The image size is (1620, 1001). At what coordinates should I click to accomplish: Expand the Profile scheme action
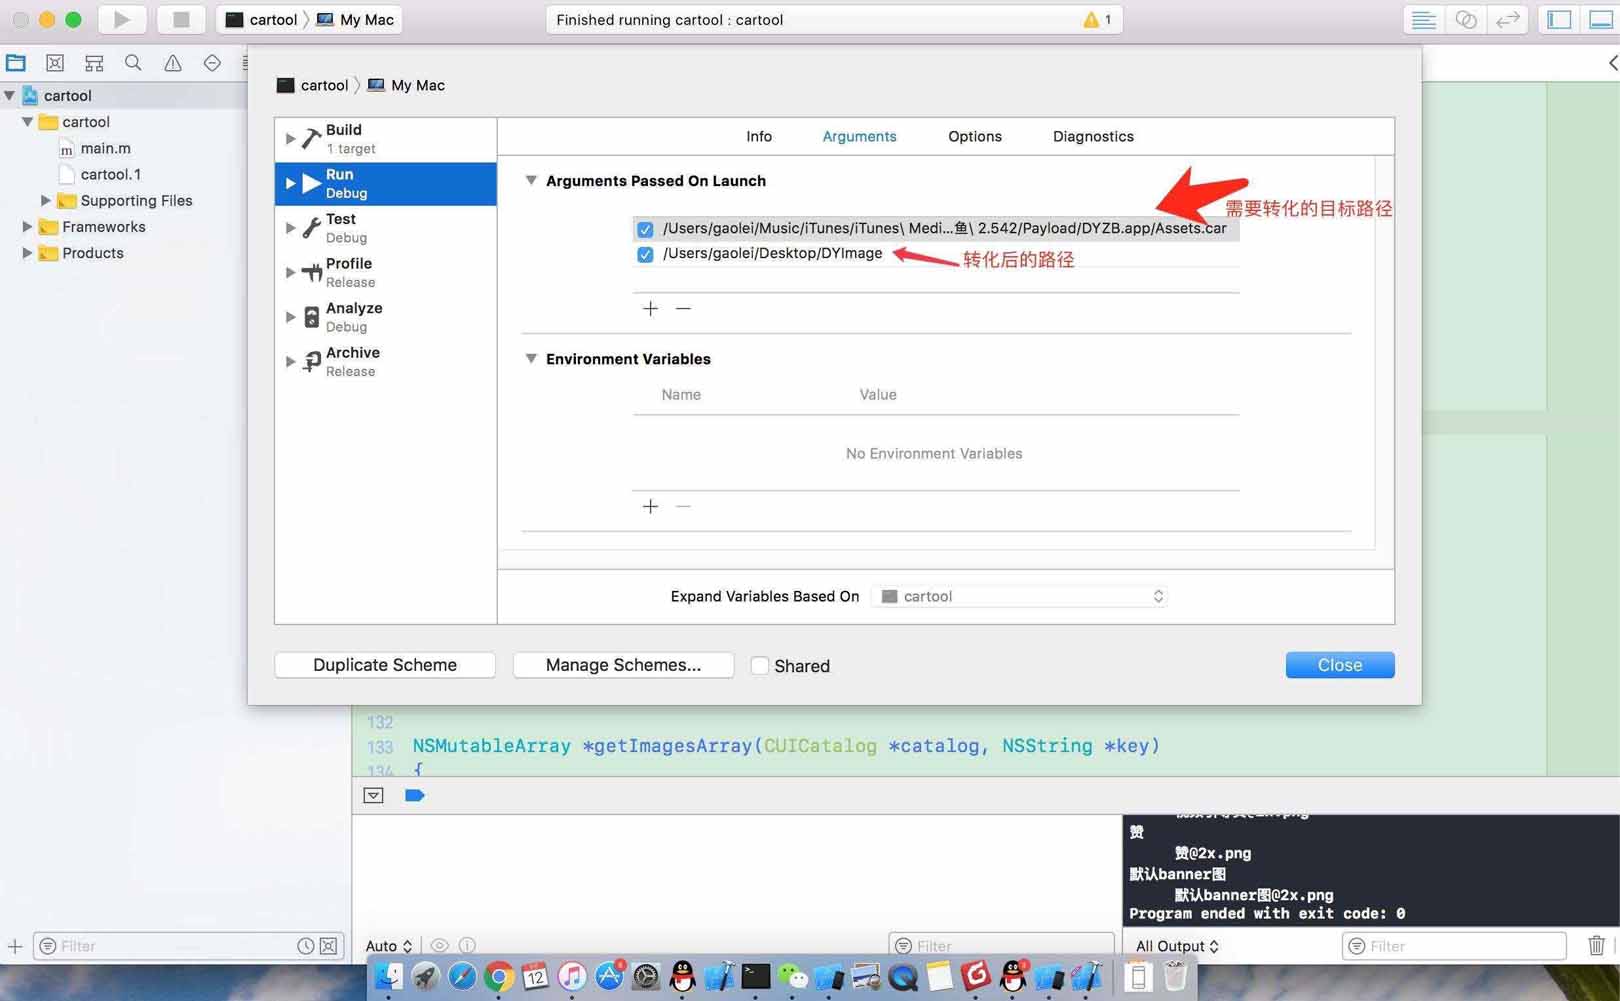coord(290,273)
